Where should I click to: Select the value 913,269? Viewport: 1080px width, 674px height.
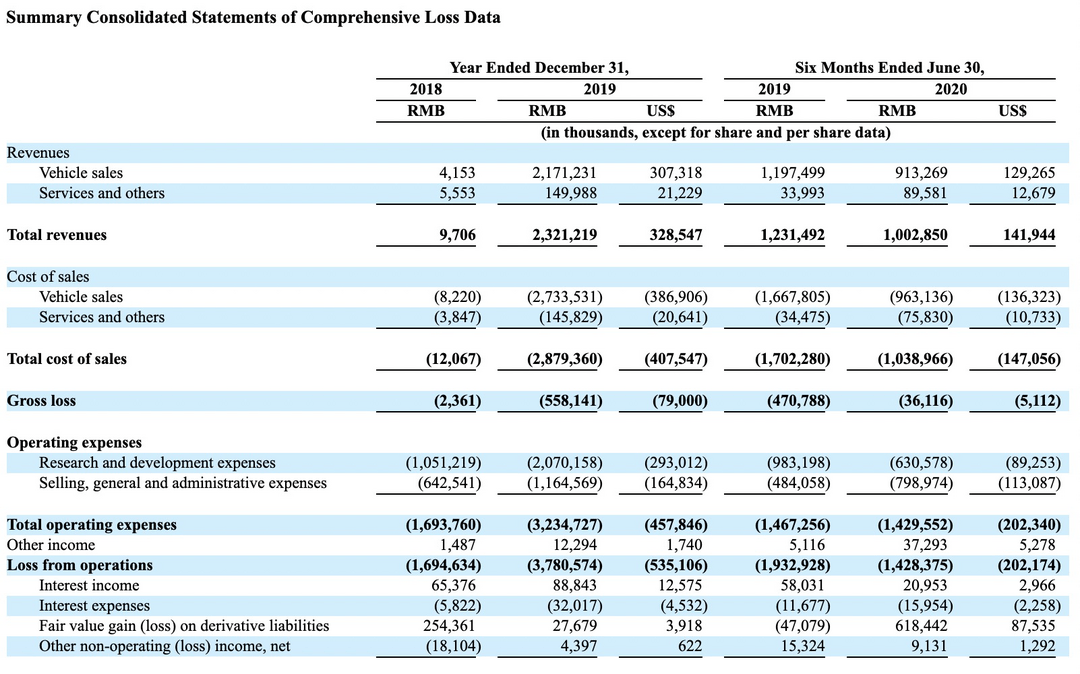(x=921, y=173)
